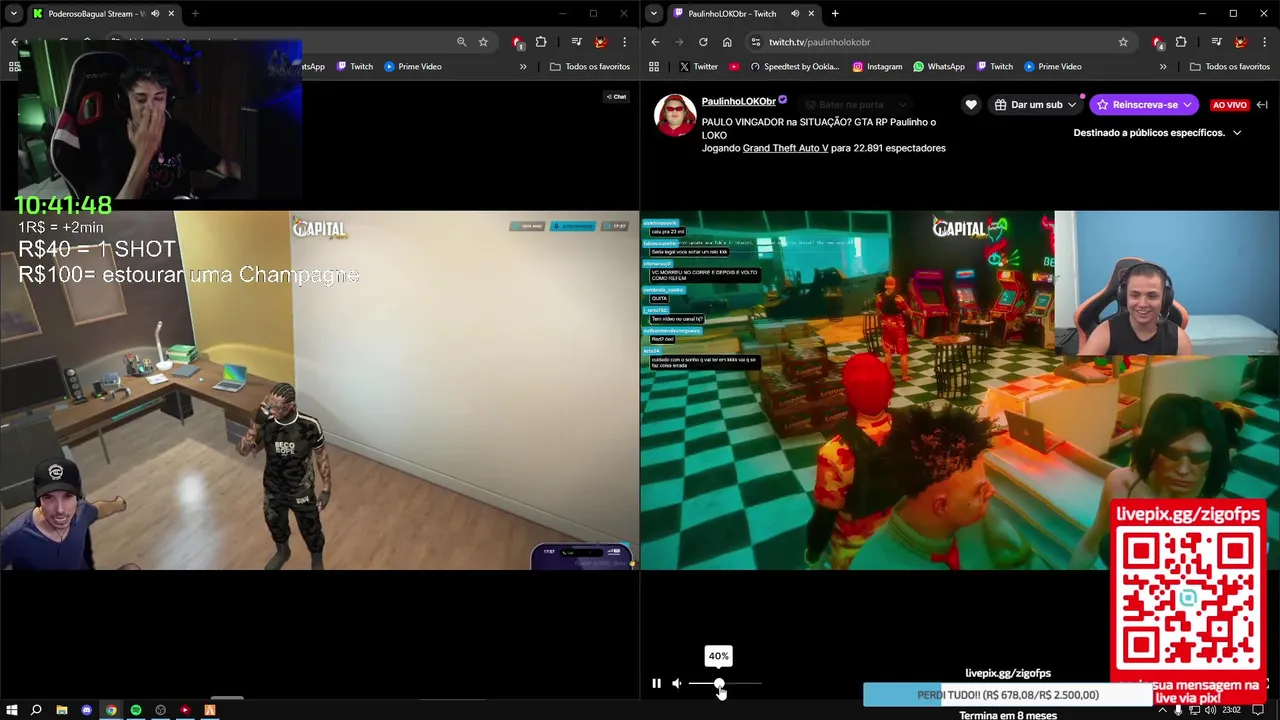Mute the PoderosoBagual tab audio icon
The width and height of the screenshot is (1280, 720).
pyautogui.click(x=155, y=13)
